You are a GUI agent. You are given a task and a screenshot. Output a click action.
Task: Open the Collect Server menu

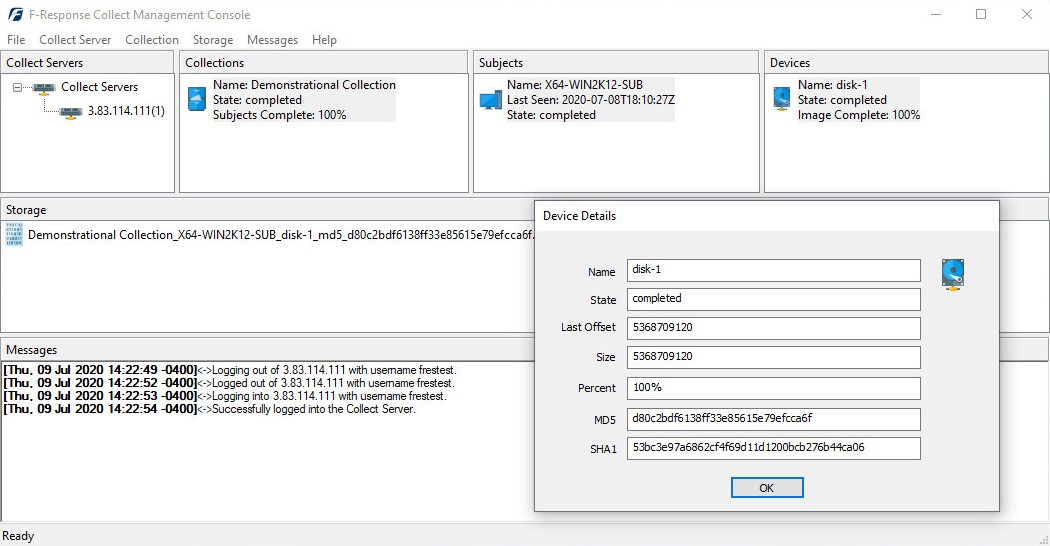point(75,40)
